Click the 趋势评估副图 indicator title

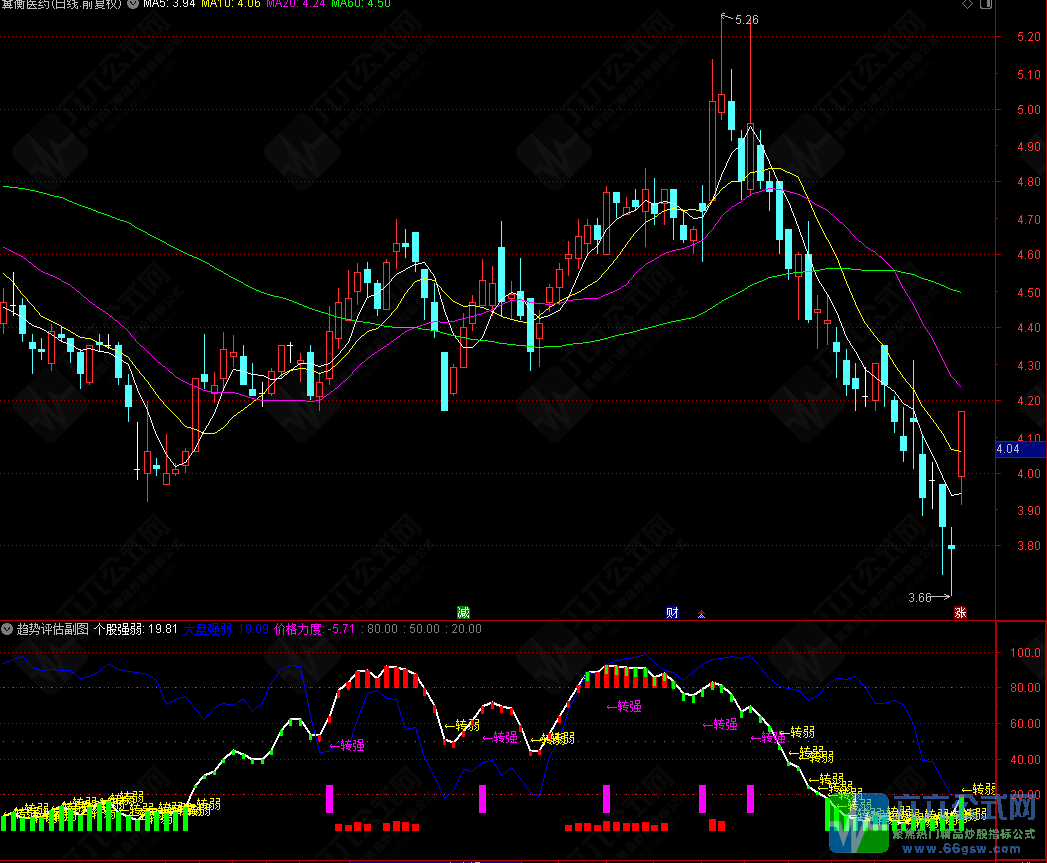click(53, 629)
